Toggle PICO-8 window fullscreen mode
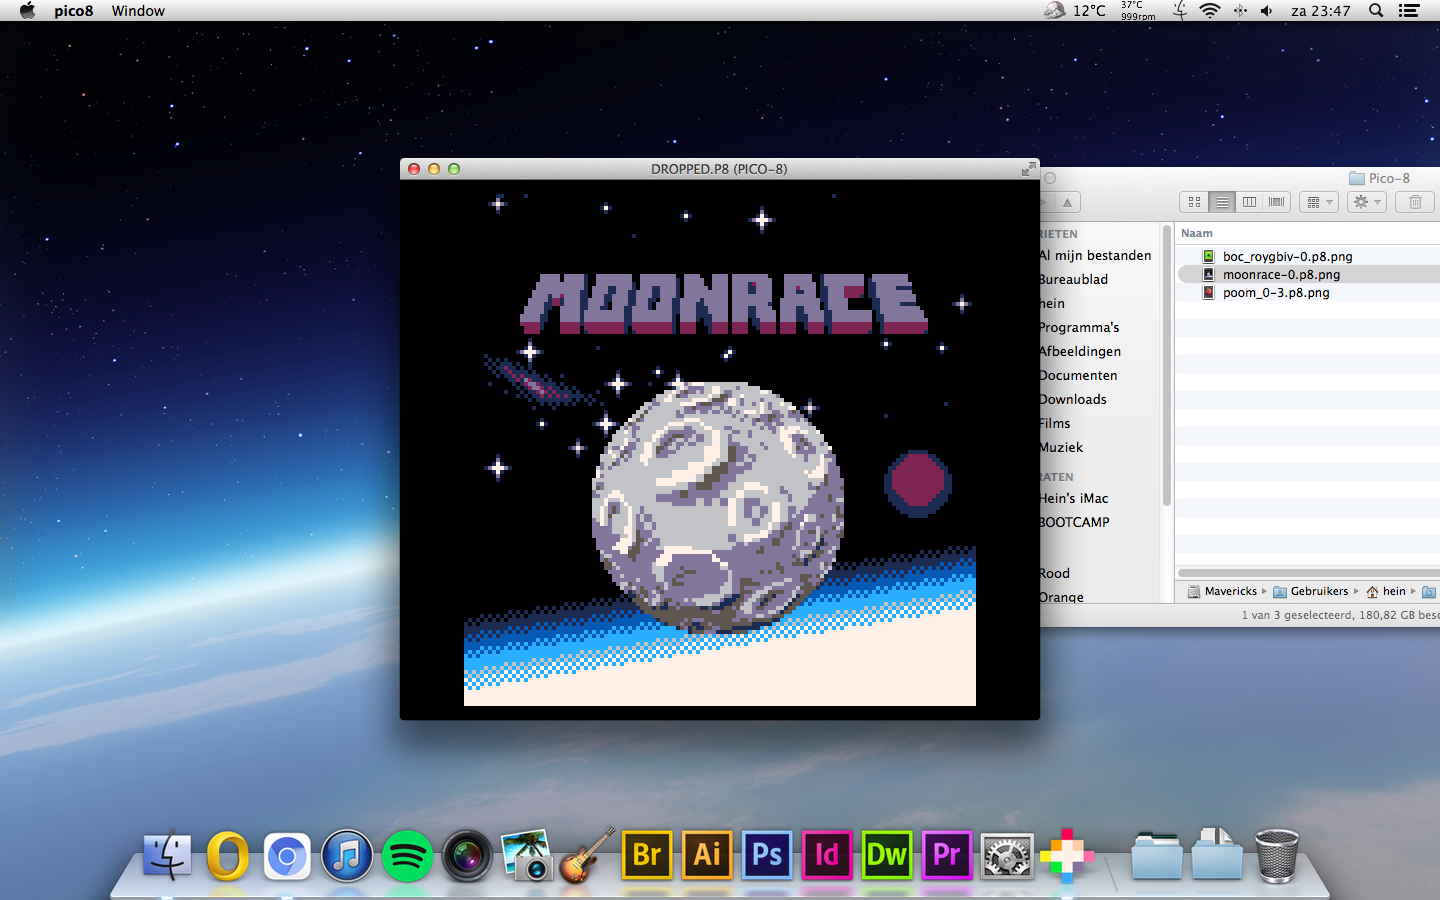Image resolution: width=1440 pixels, height=900 pixels. coord(1028,169)
